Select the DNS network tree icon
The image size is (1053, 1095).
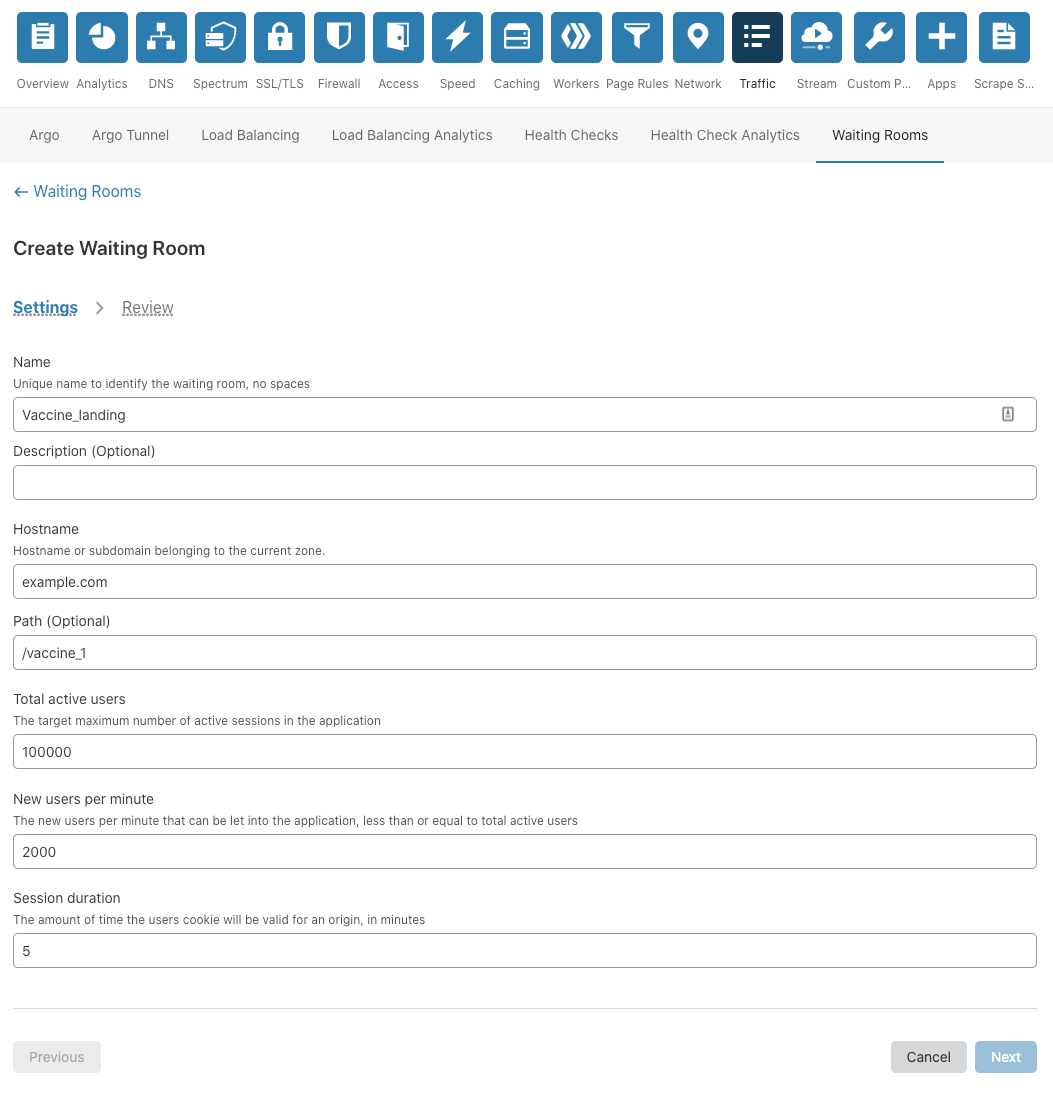click(x=161, y=37)
